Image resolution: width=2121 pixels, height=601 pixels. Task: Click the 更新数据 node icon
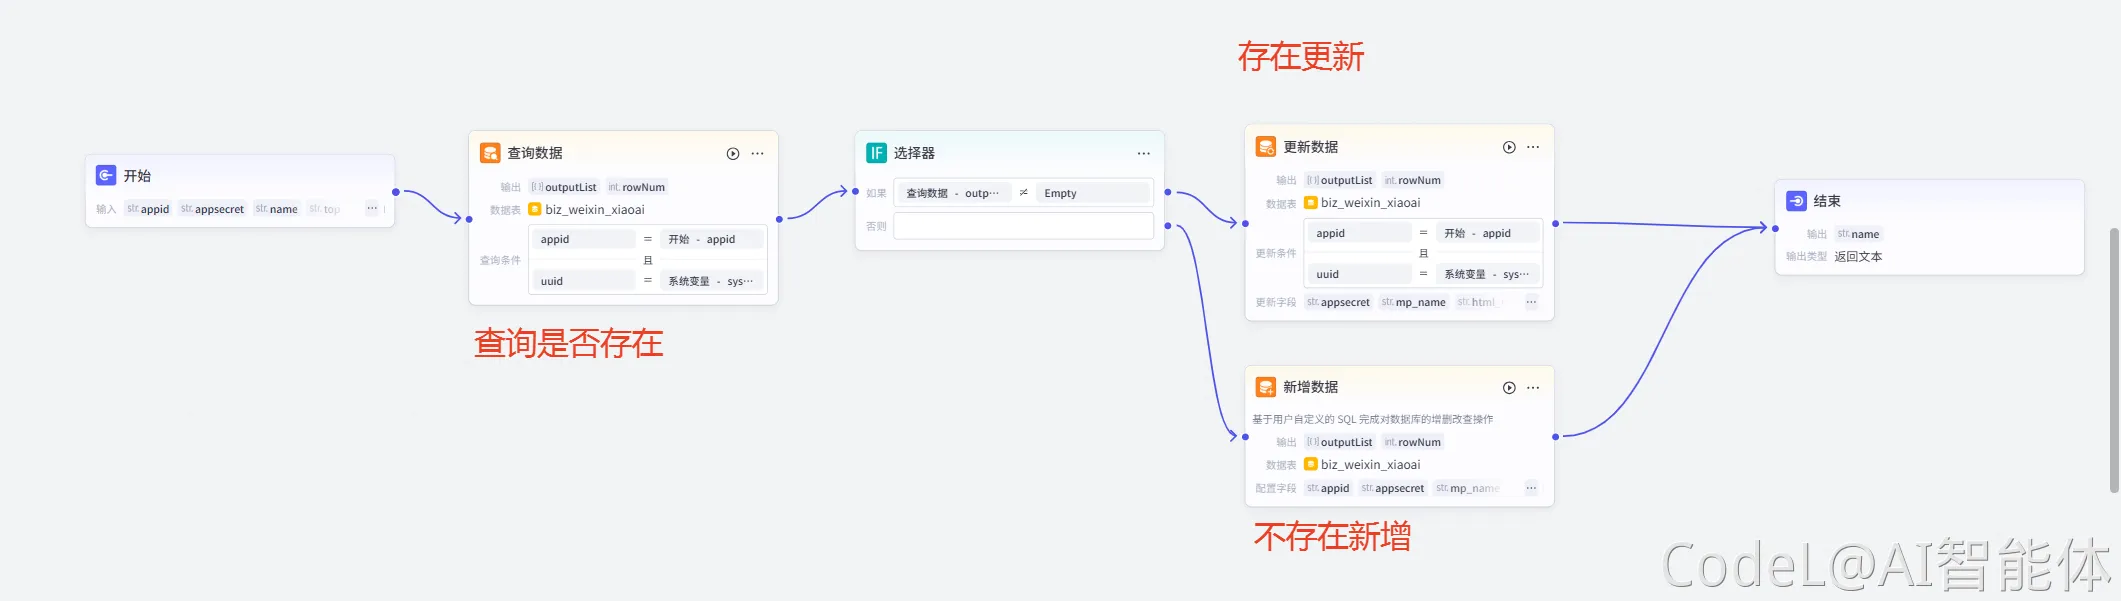tap(1266, 147)
